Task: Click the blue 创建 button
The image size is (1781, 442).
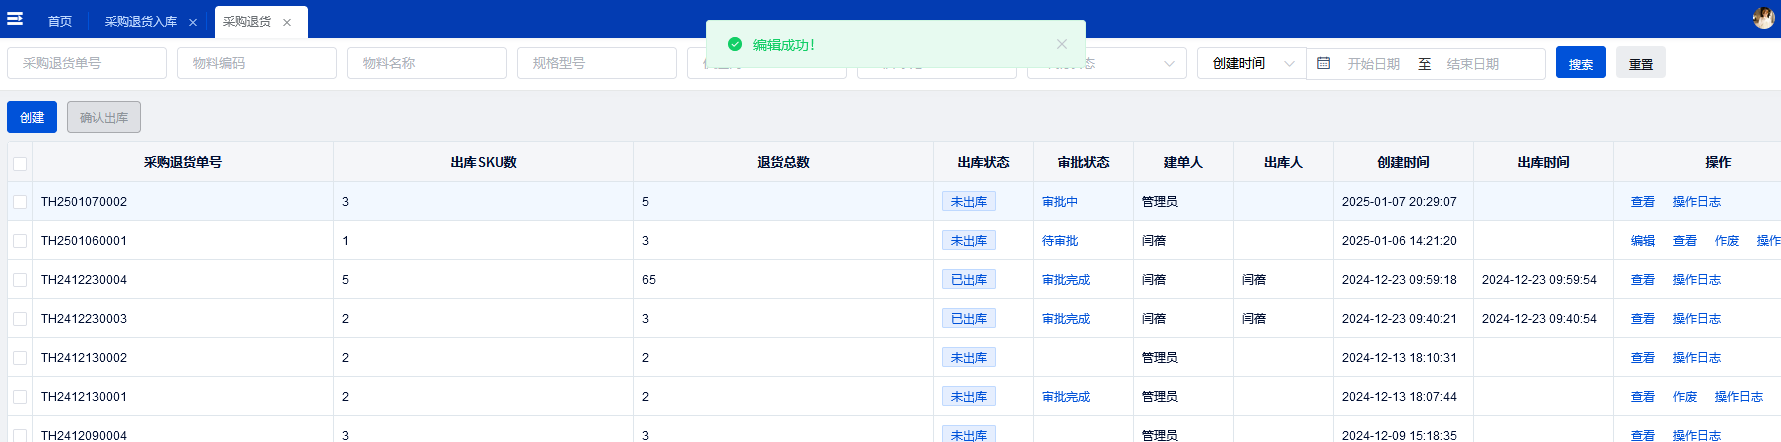Action: click(x=32, y=117)
